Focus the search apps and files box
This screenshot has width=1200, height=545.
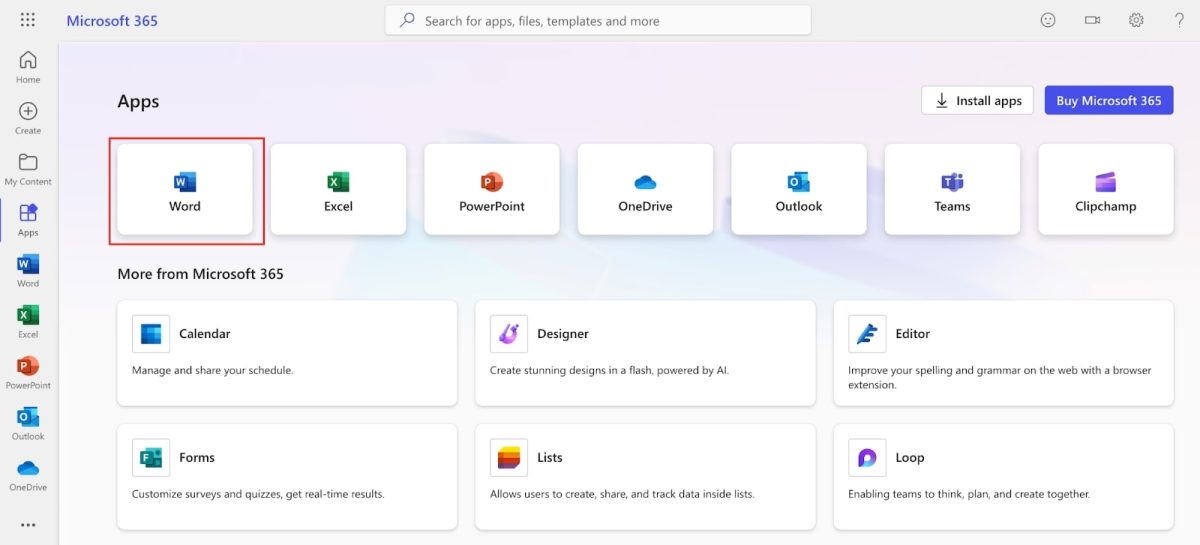click(598, 20)
